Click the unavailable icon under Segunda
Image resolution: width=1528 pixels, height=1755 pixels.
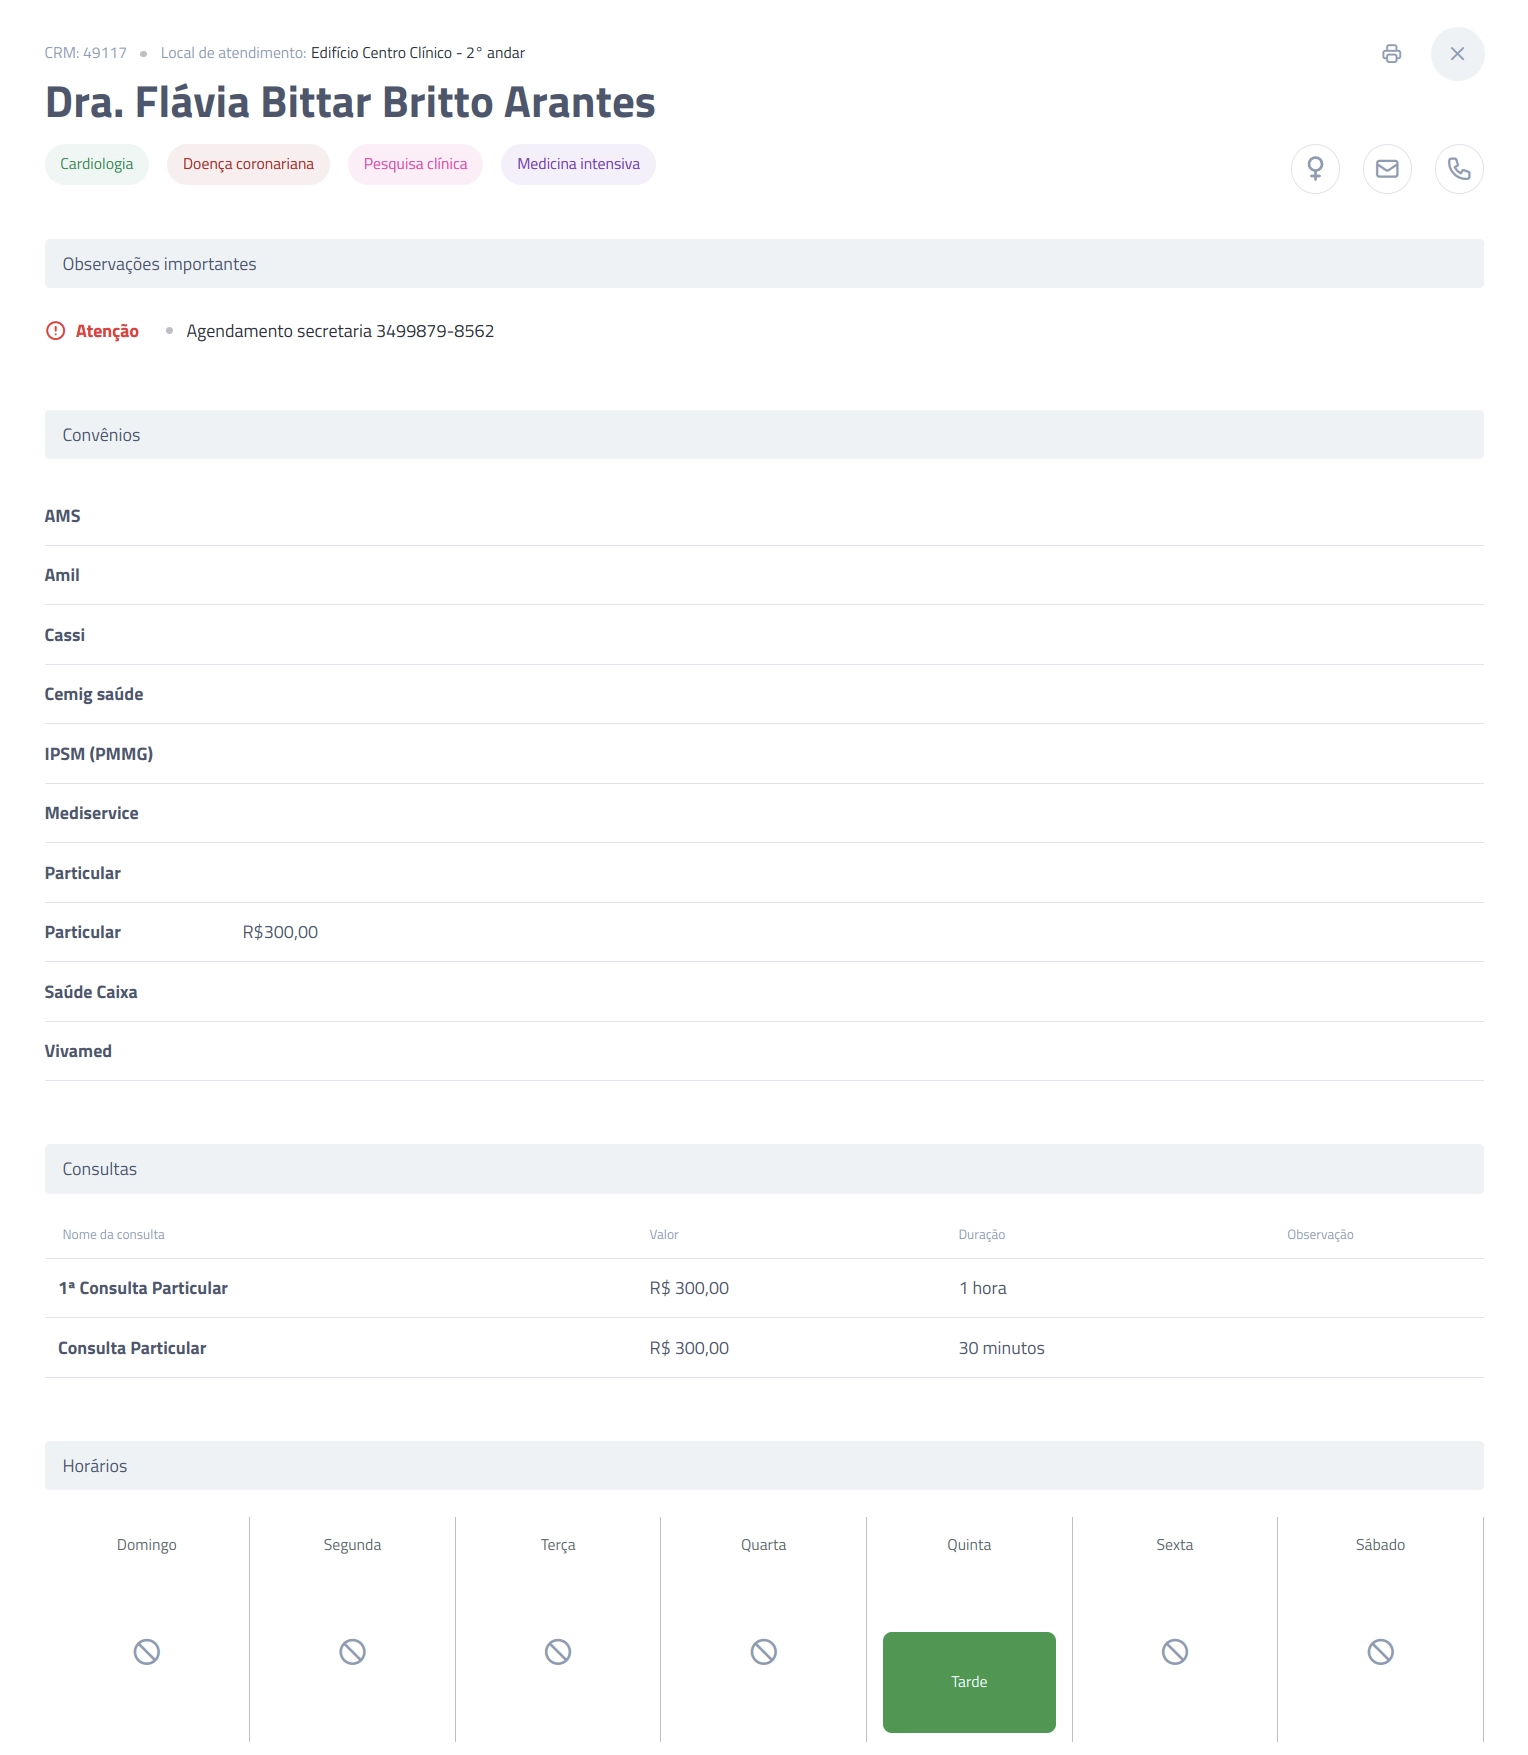[x=352, y=1652]
